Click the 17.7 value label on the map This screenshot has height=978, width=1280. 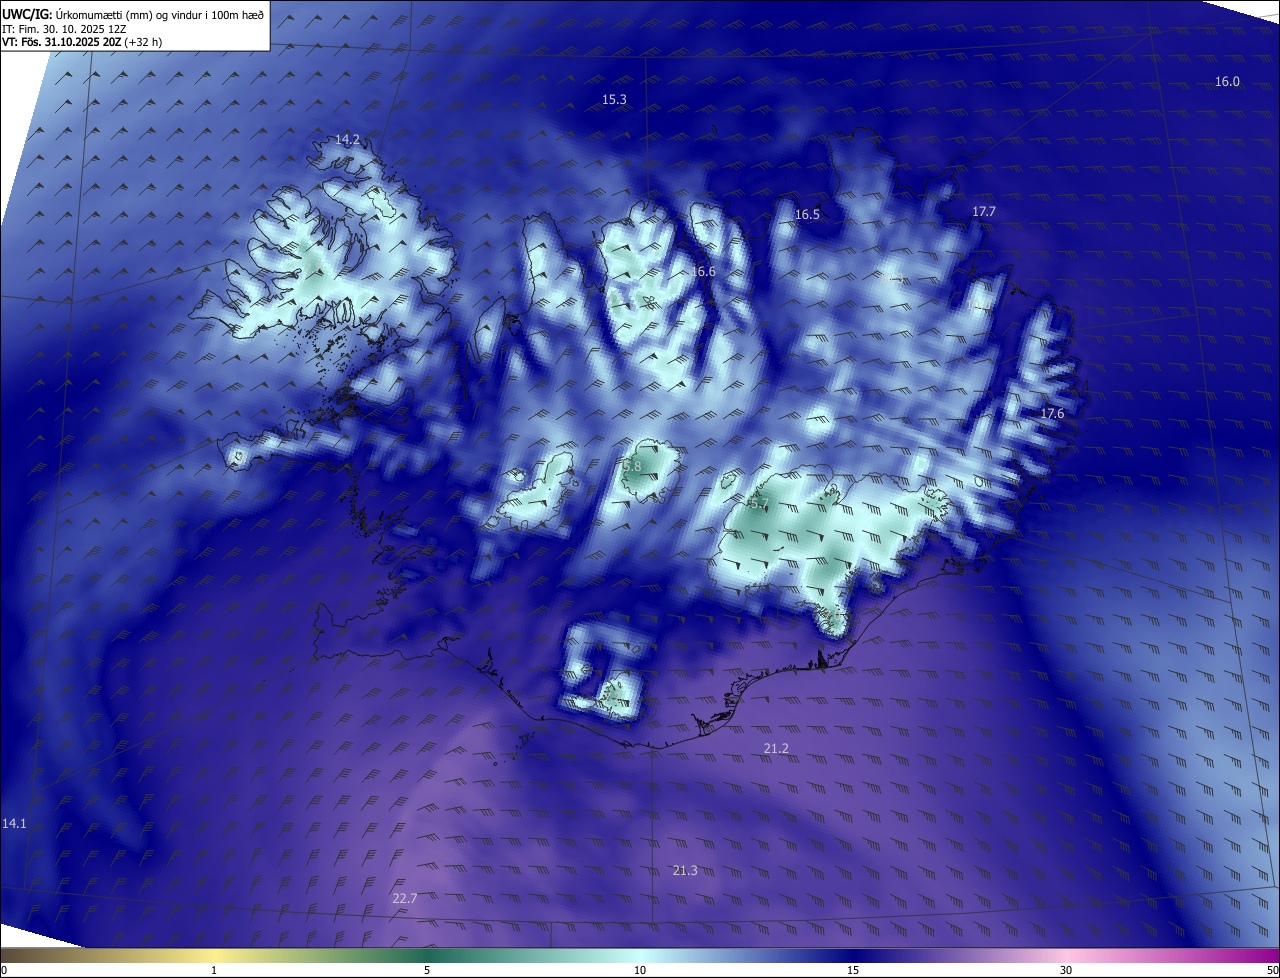984,212
